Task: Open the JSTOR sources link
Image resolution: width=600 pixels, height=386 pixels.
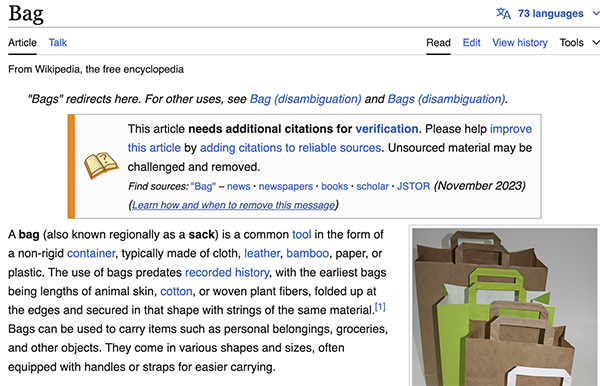Action: coord(413,186)
